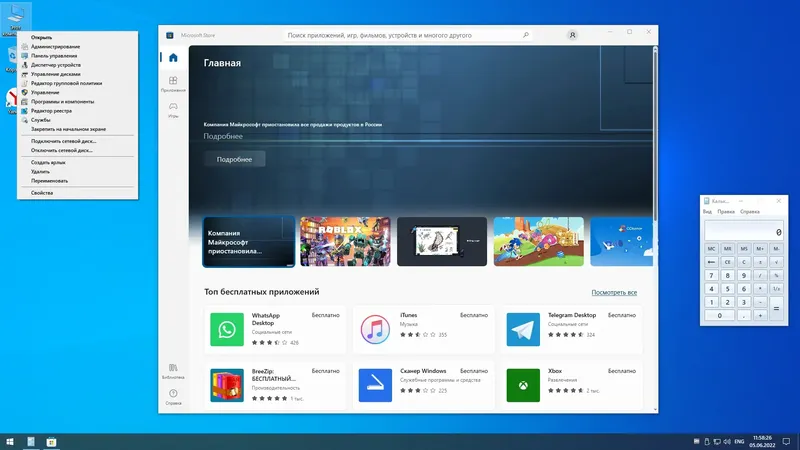Open the Windows Start menu
This screenshot has height=450, width=800.
tap(10, 442)
